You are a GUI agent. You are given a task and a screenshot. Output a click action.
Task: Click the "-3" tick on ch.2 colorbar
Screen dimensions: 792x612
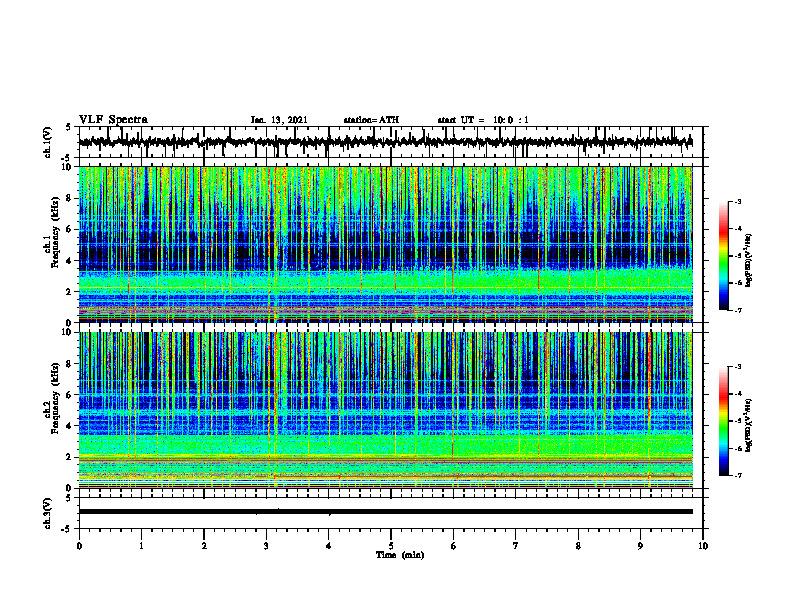click(x=738, y=367)
